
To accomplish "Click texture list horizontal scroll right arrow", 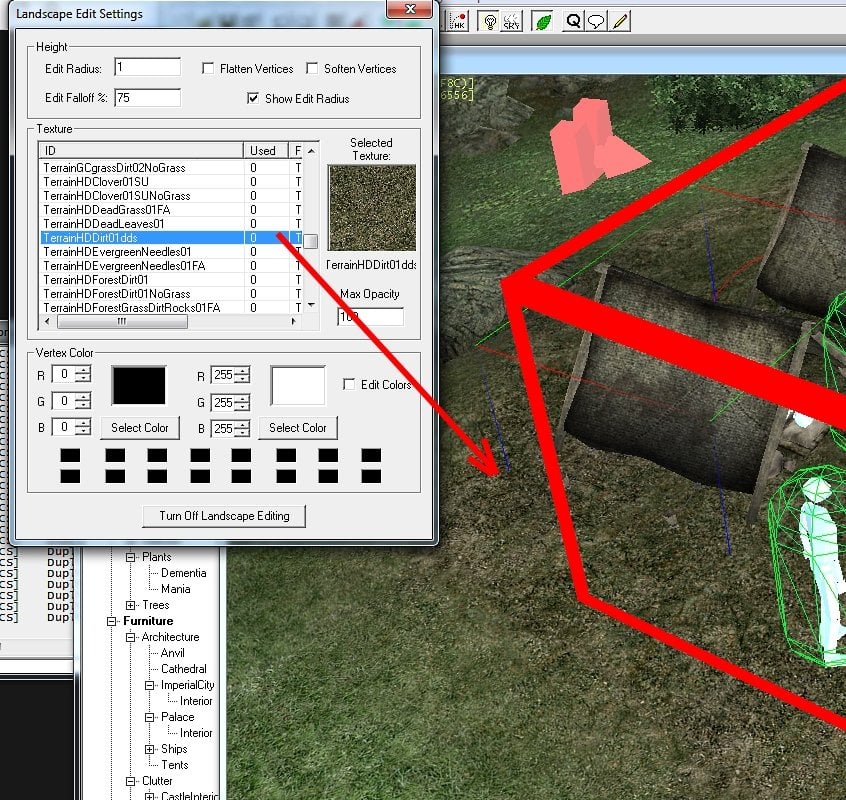I will (x=294, y=322).
